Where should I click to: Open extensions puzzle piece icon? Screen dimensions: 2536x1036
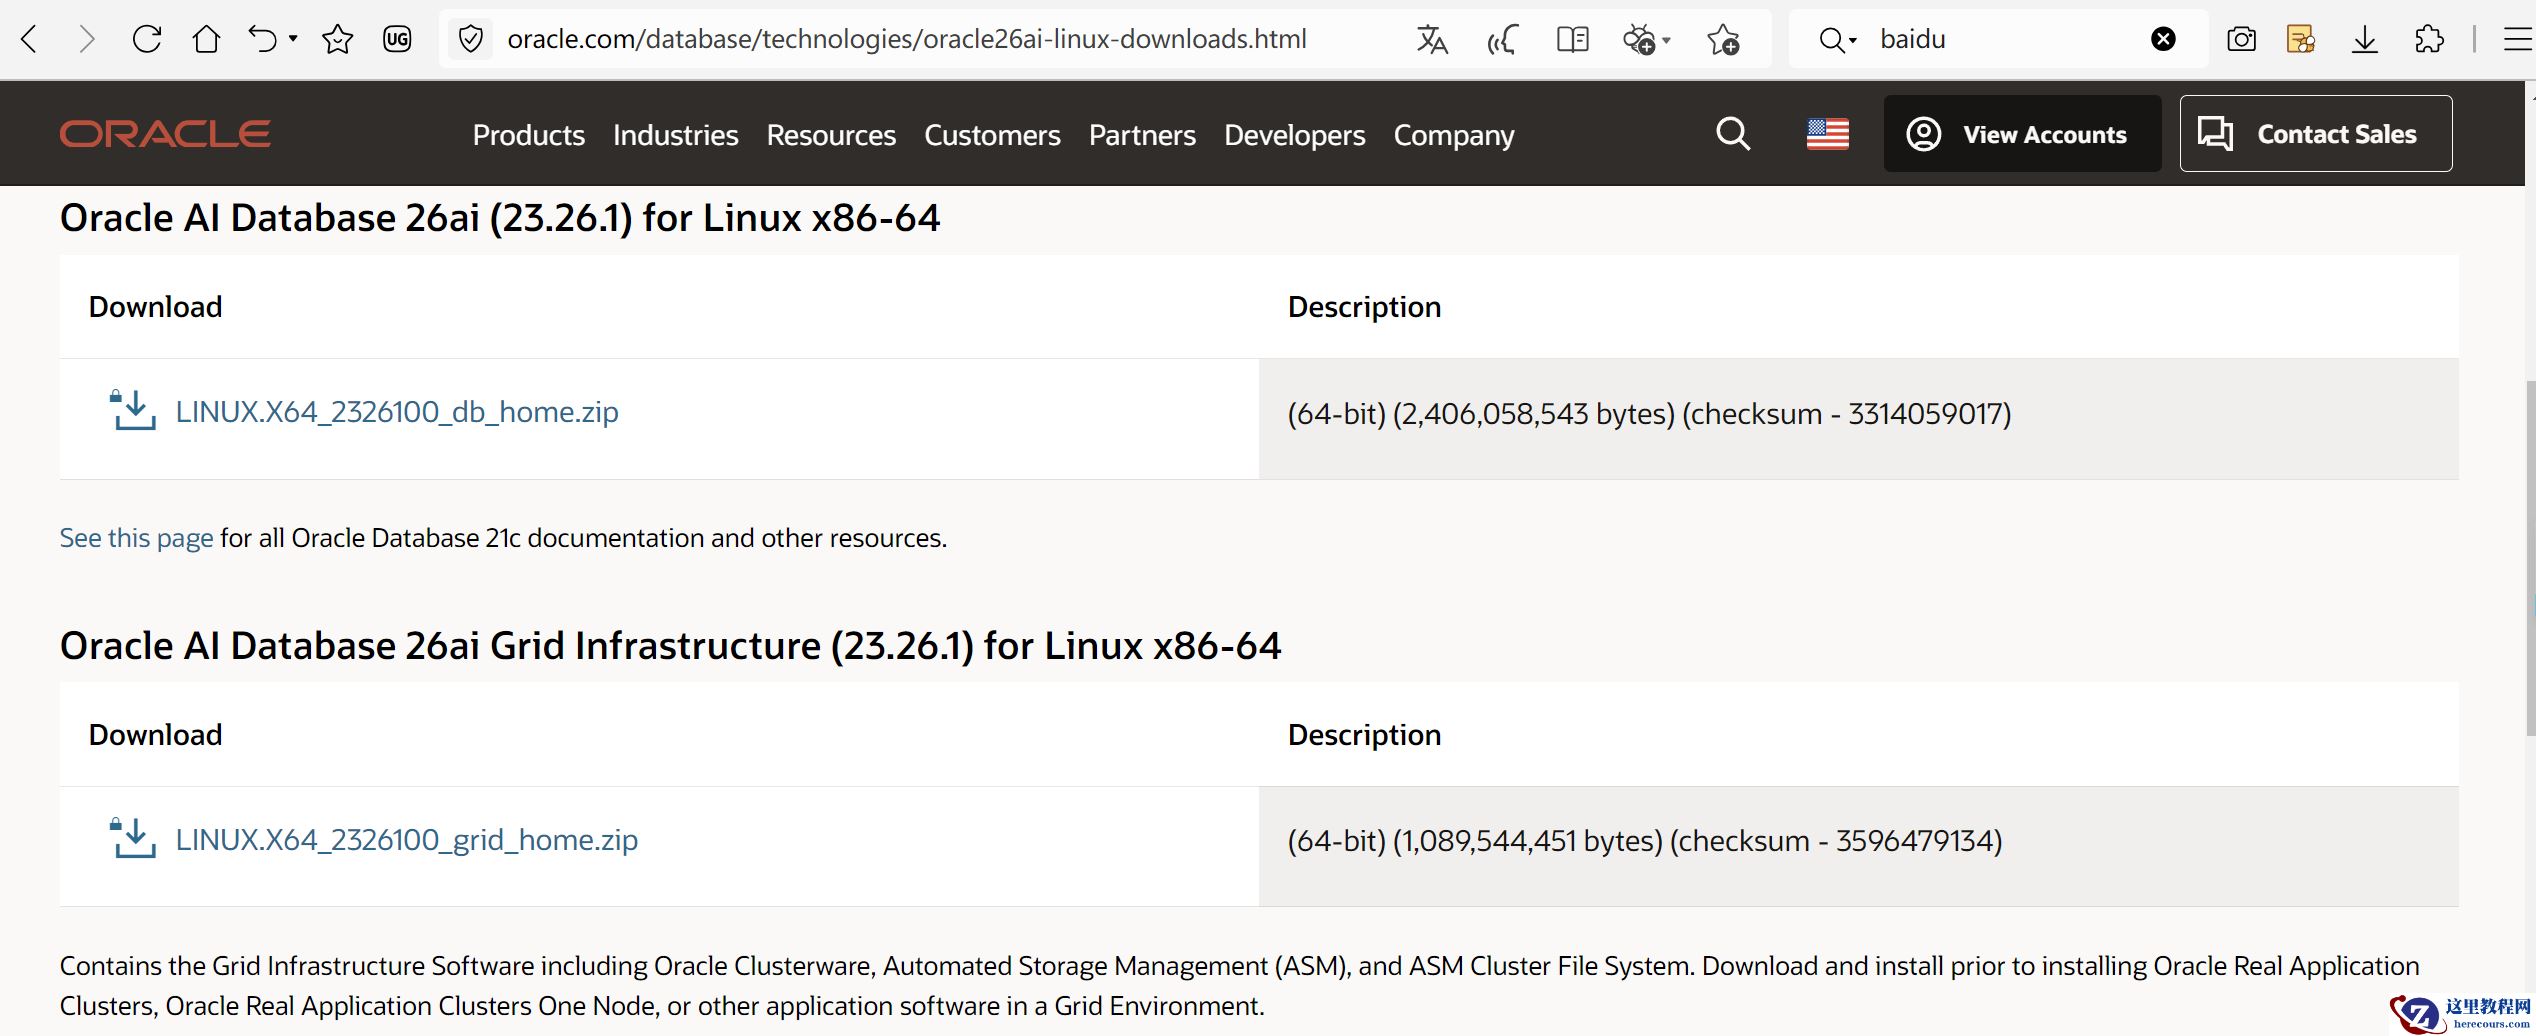[2428, 39]
